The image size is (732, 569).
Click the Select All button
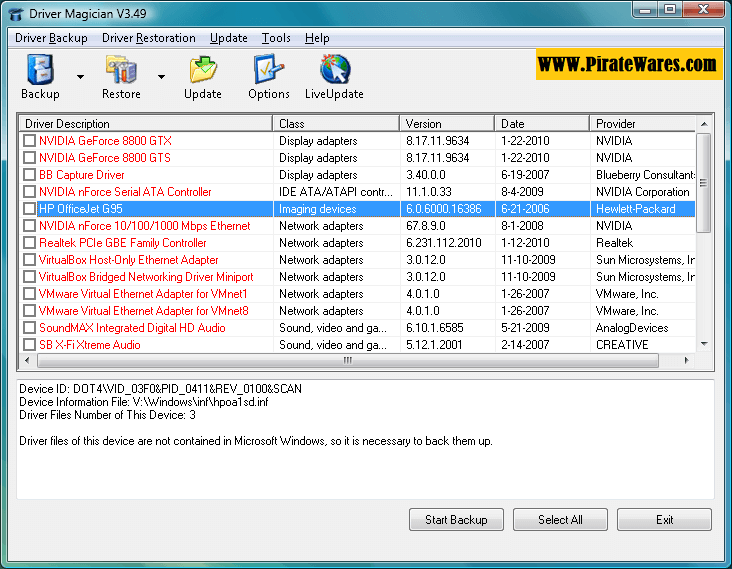[560, 520]
